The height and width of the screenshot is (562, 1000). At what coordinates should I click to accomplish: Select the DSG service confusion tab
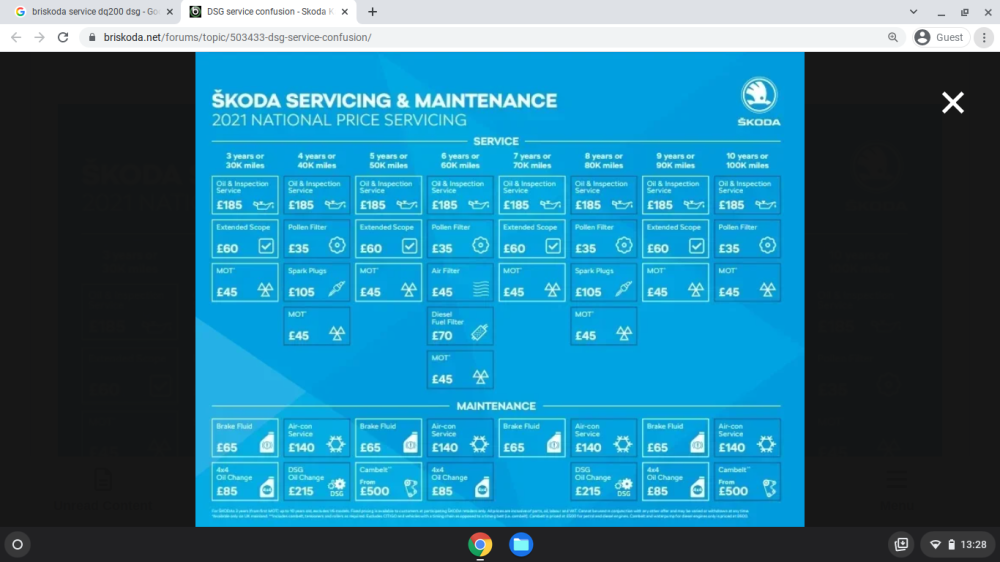click(x=269, y=11)
